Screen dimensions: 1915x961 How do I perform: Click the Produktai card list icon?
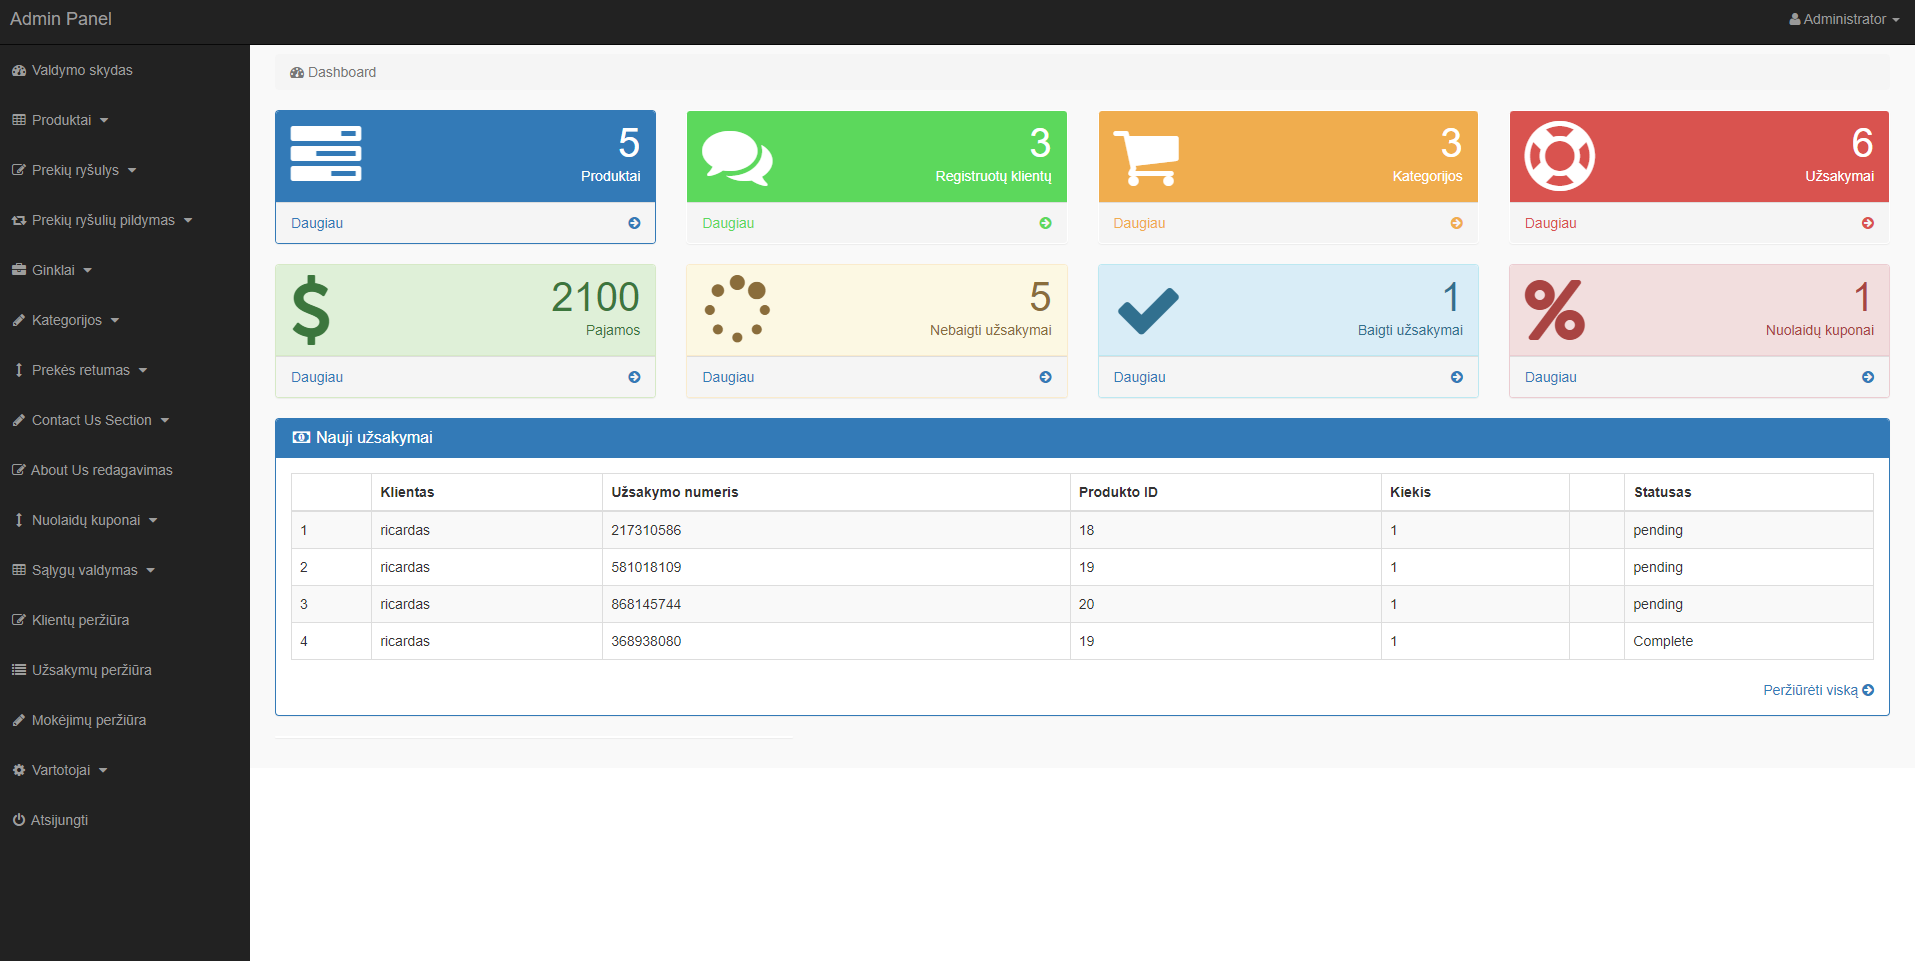coord(326,154)
